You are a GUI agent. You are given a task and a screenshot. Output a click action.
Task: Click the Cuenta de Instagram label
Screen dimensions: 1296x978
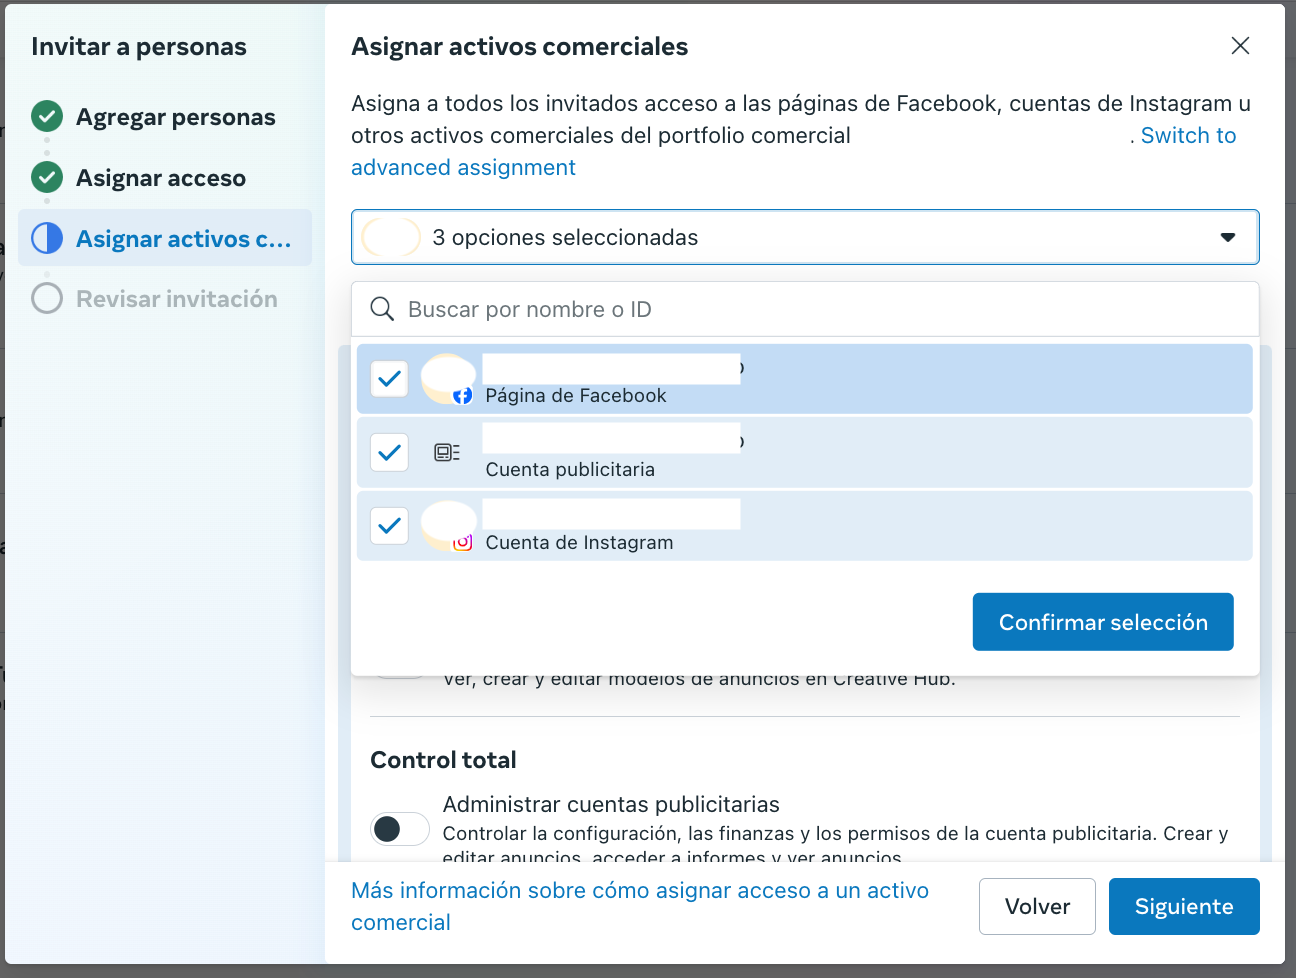coord(579,543)
